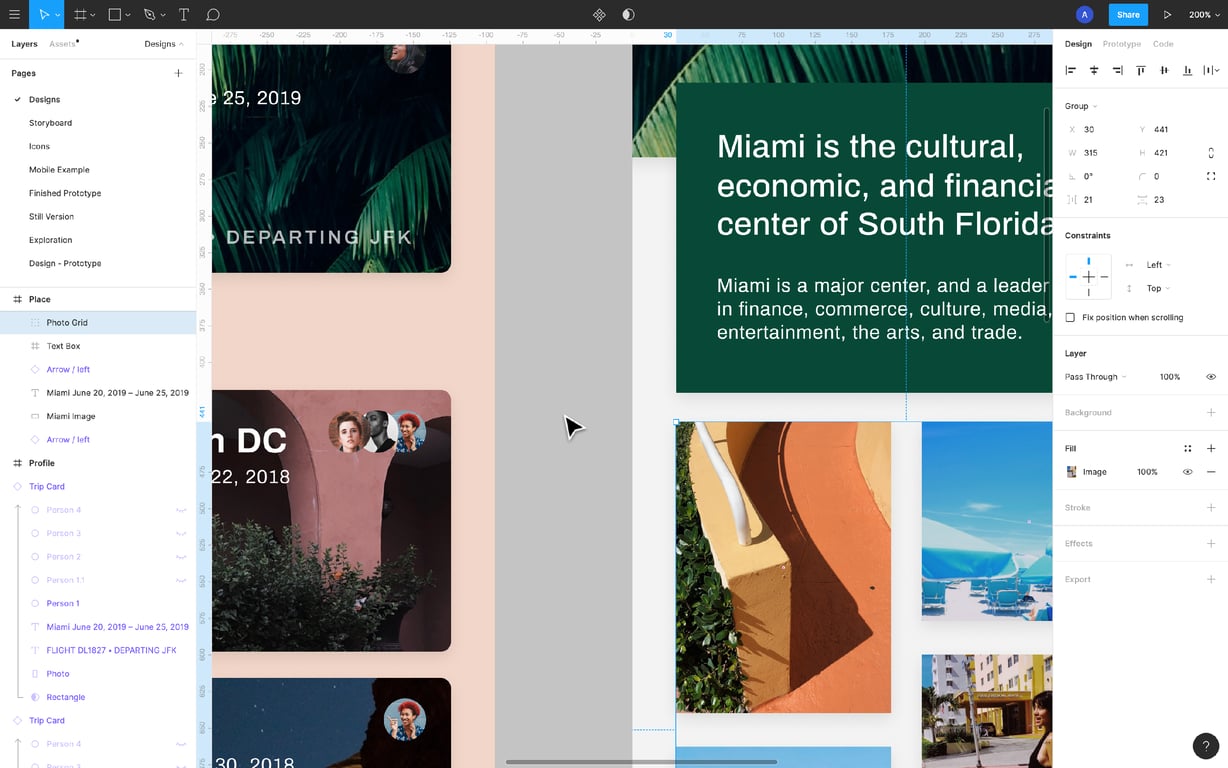The image size is (1228, 768).
Task: Enable Fix position when scrolling checkbox
Action: click(1070, 317)
